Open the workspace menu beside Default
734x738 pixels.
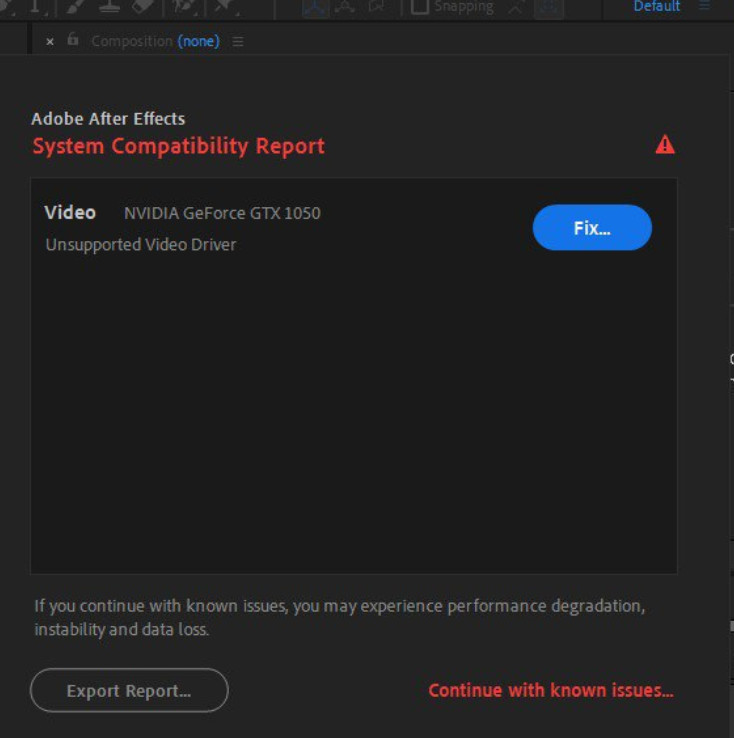704,6
